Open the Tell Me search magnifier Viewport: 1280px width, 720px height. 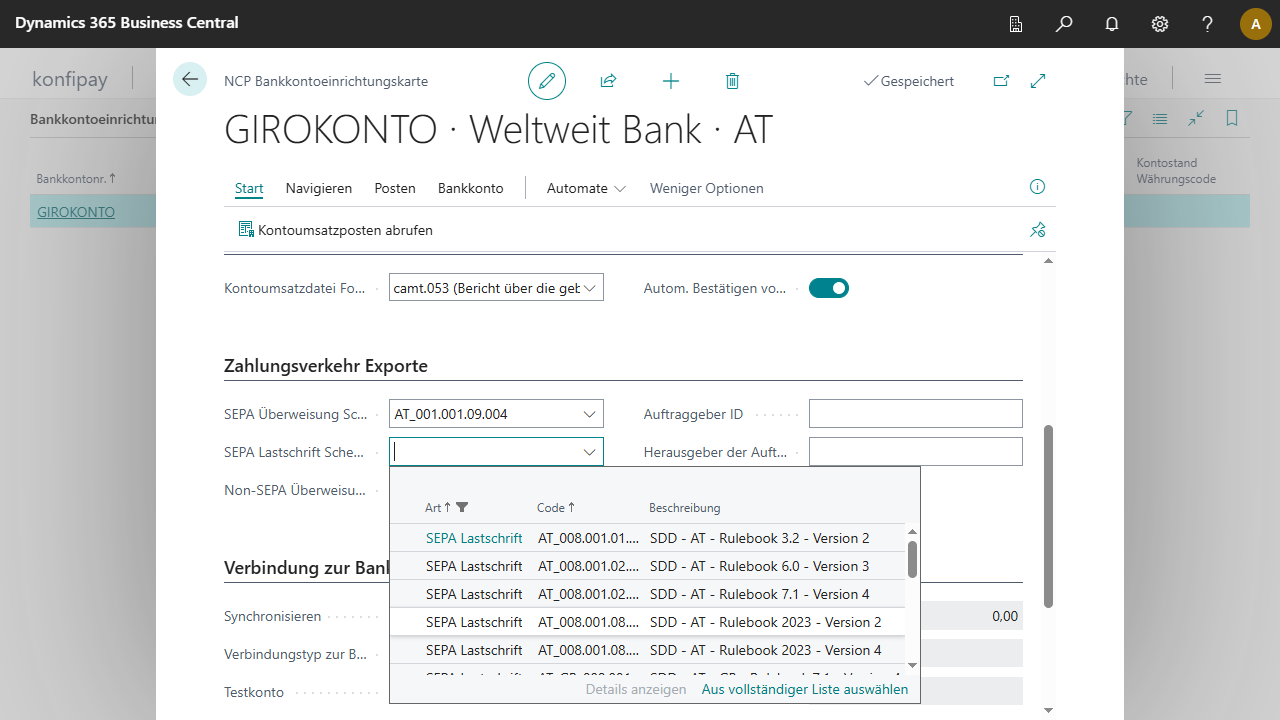coord(1064,24)
